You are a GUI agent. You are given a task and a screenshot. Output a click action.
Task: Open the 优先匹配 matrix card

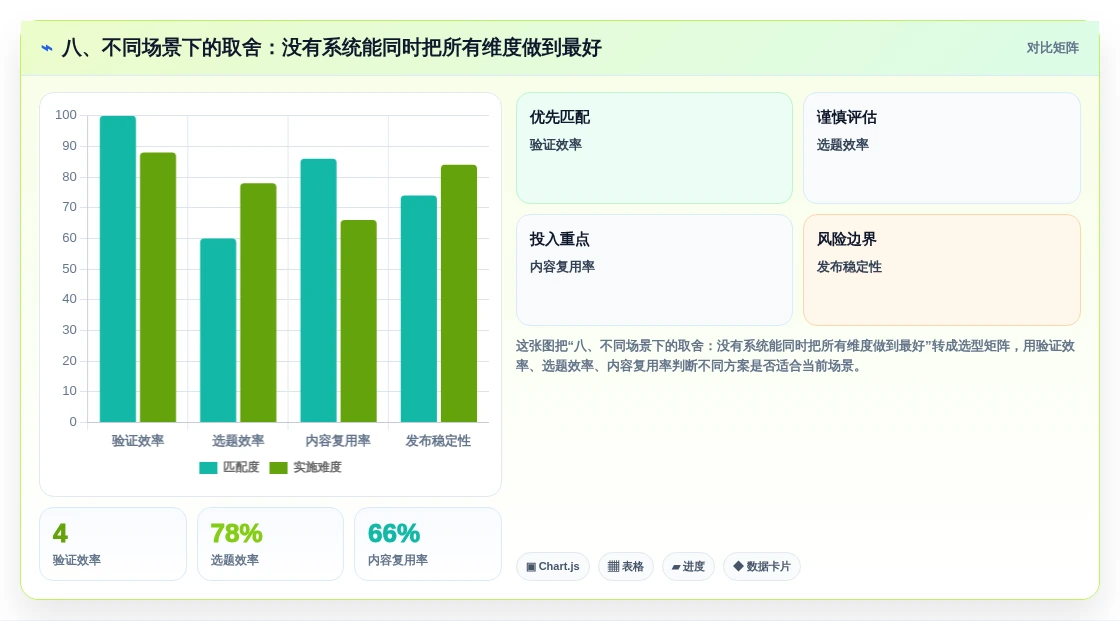pyautogui.click(x=654, y=148)
